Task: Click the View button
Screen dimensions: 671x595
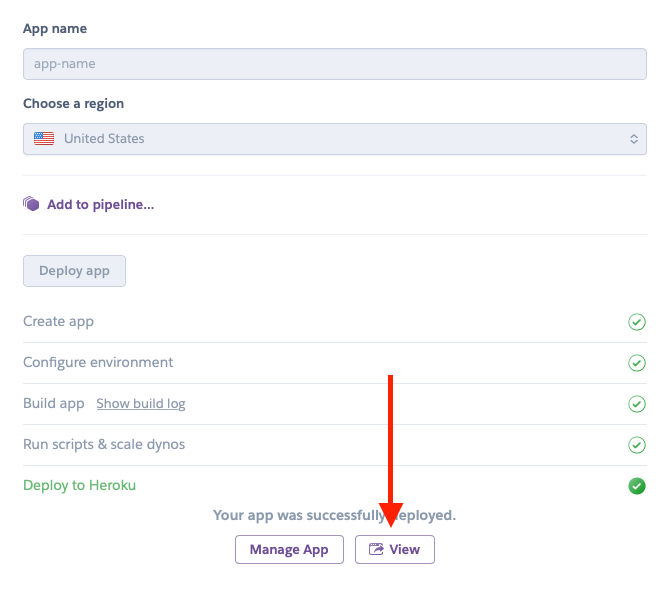Action: pos(395,550)
